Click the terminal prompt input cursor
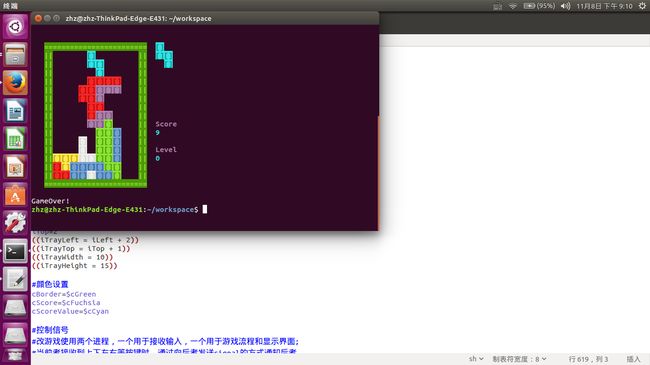 coord(205,209)
